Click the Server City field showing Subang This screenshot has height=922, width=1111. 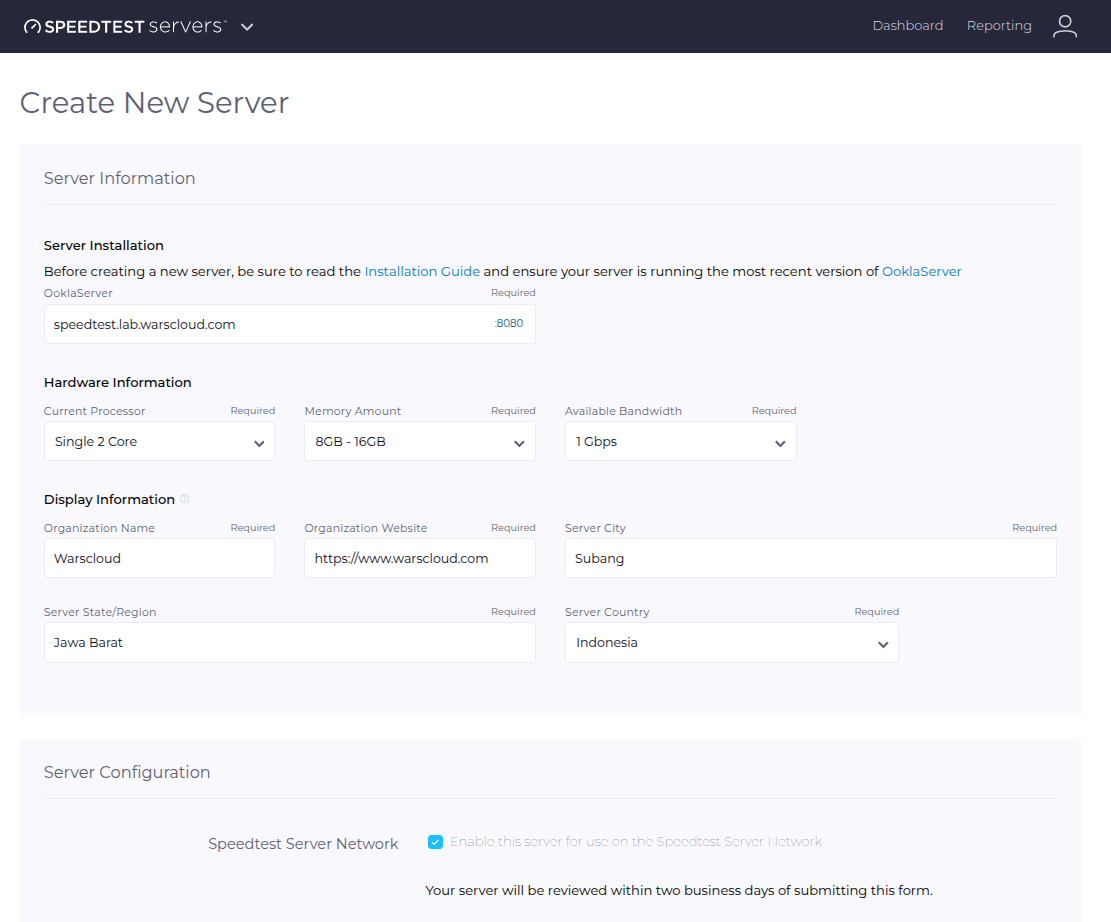click(x=810, y=558)
